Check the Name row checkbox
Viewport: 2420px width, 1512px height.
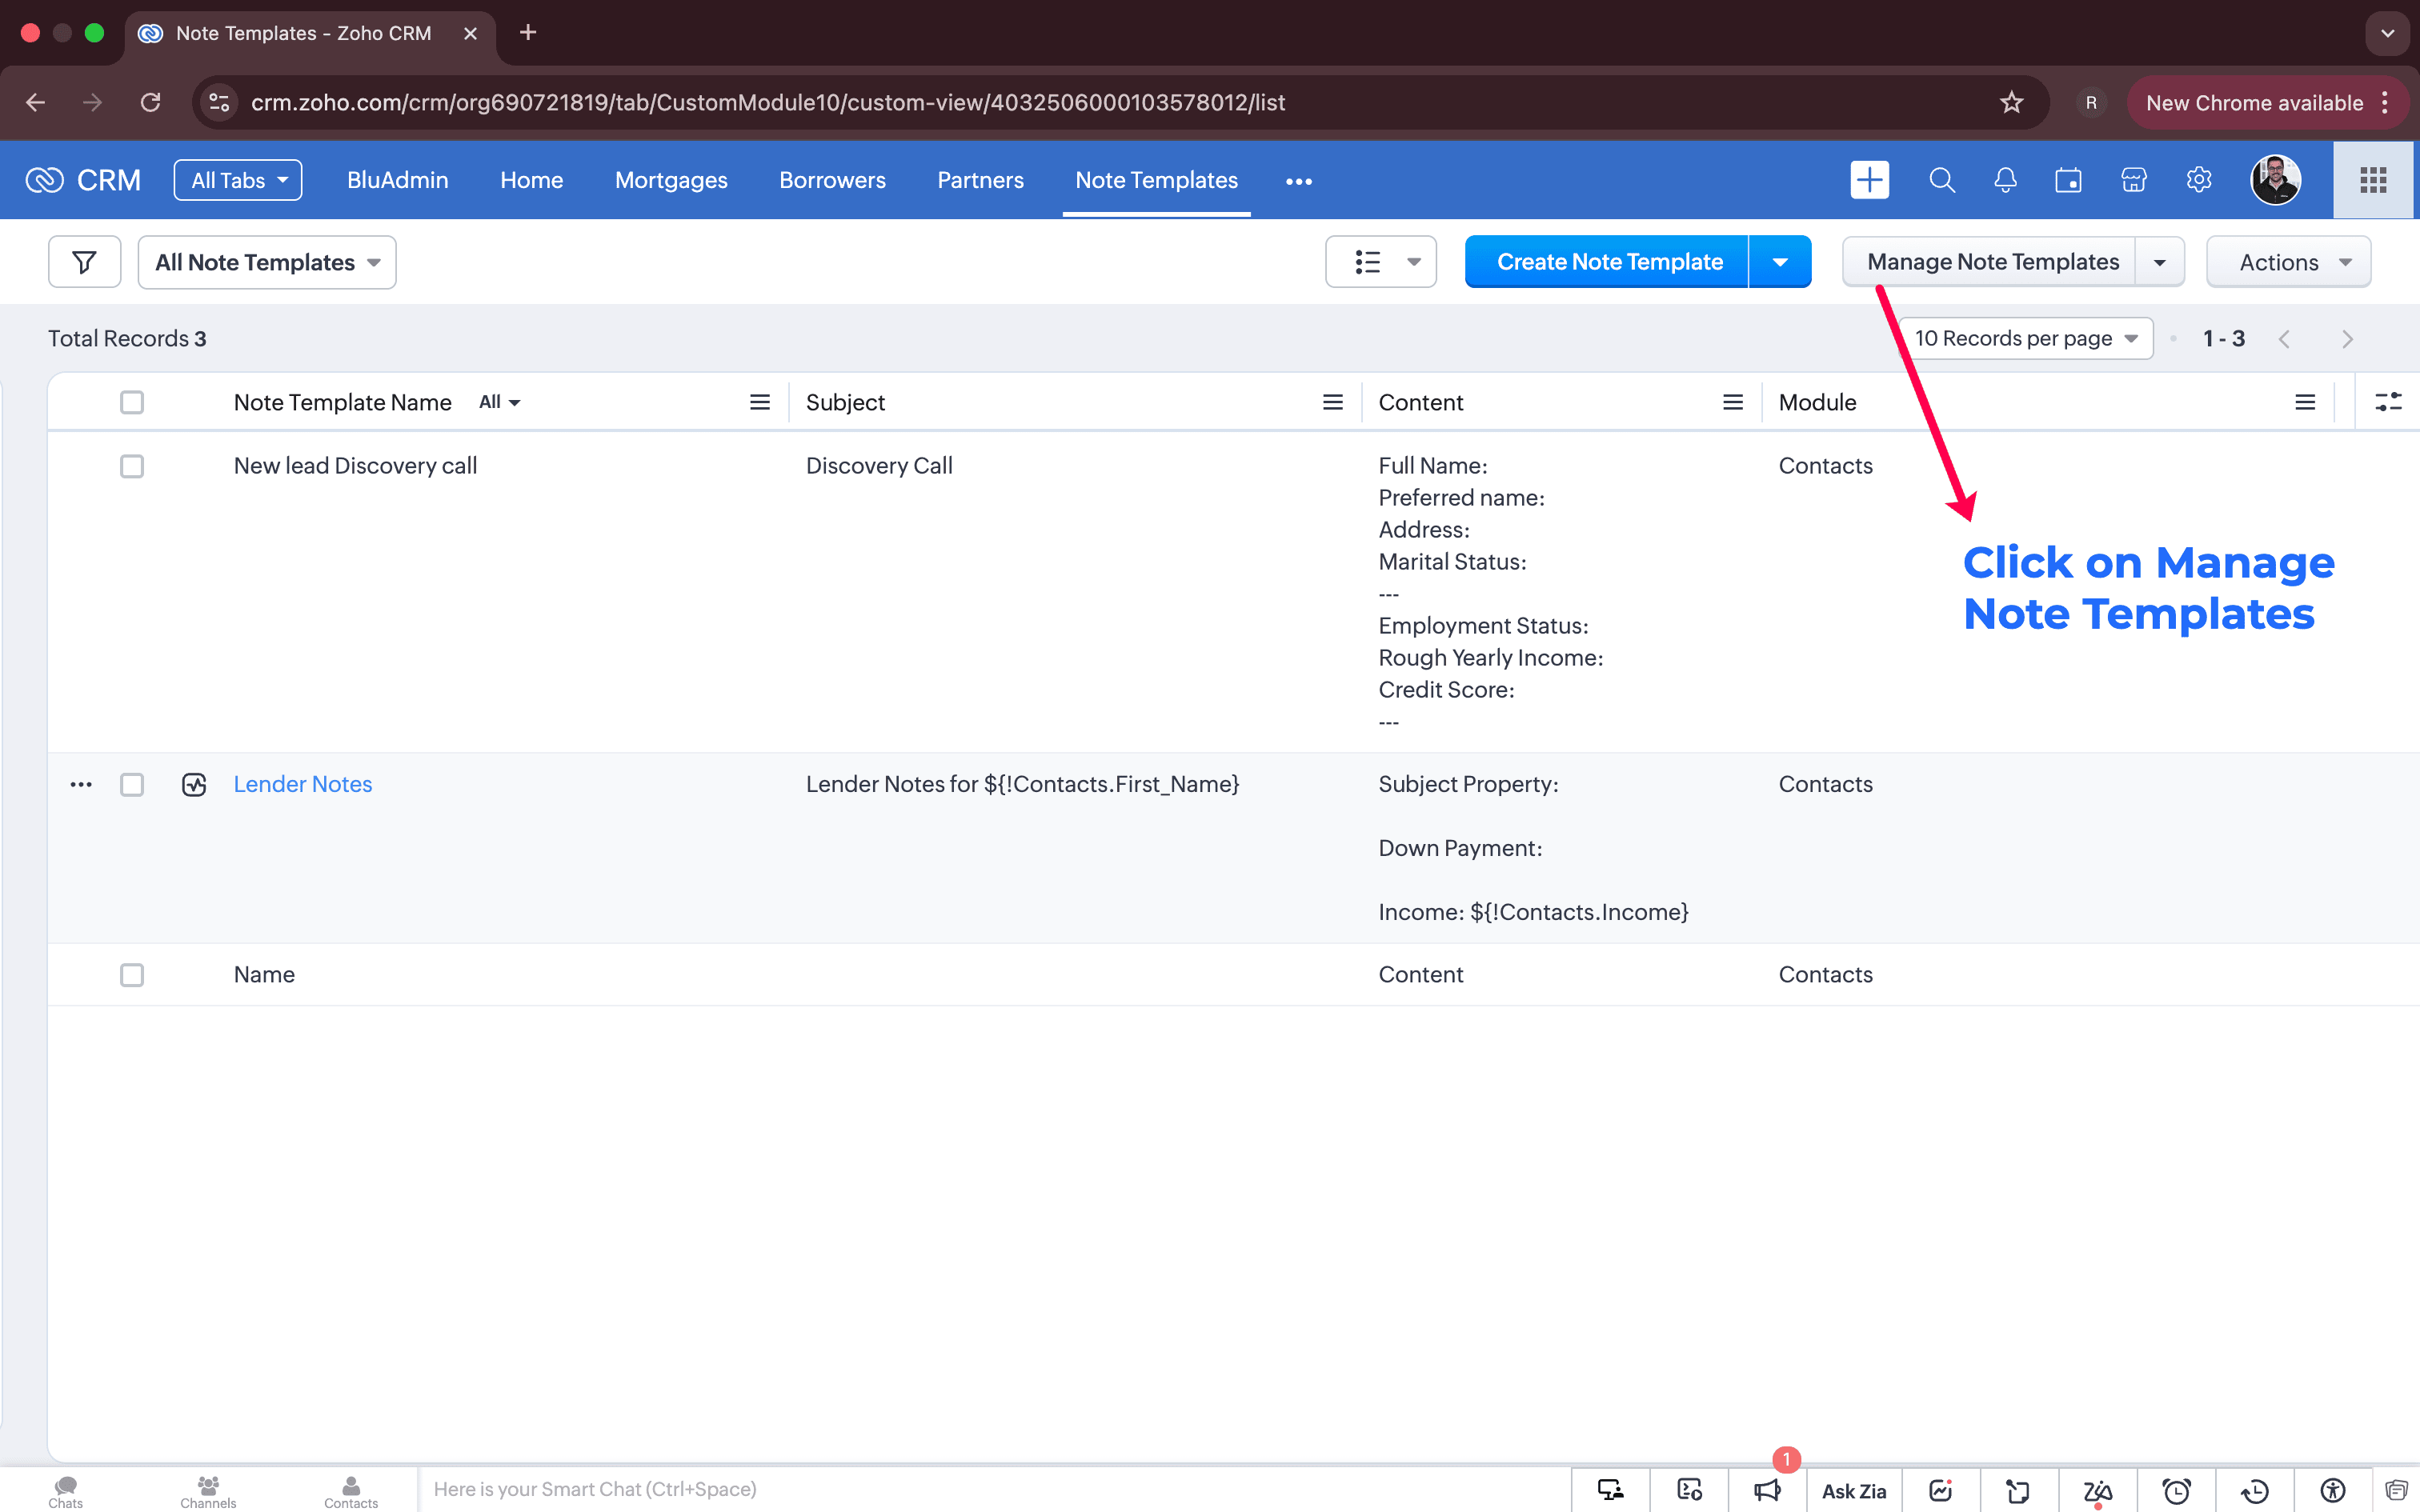pos(132,975)
